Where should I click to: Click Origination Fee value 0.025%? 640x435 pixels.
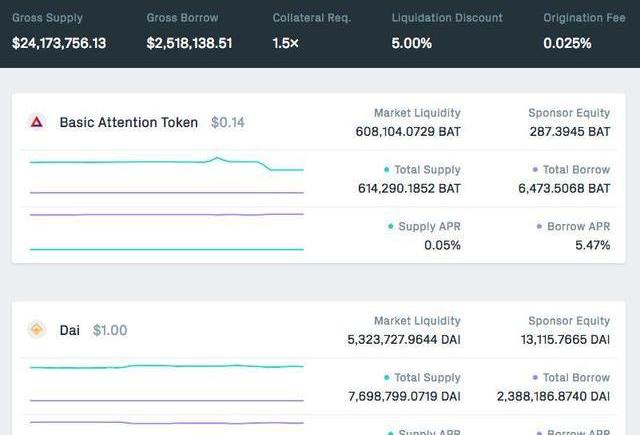click(x=567, y=43)
